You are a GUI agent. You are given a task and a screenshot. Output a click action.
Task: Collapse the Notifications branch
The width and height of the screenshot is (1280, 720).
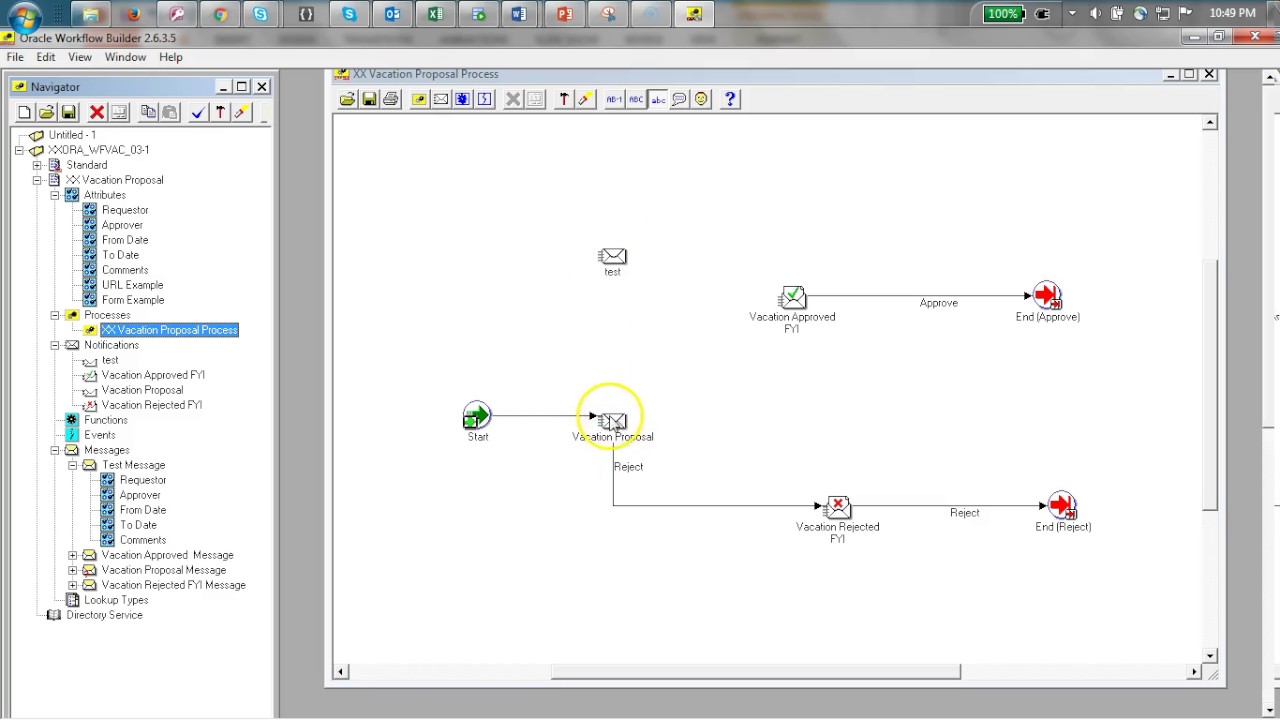55,345
